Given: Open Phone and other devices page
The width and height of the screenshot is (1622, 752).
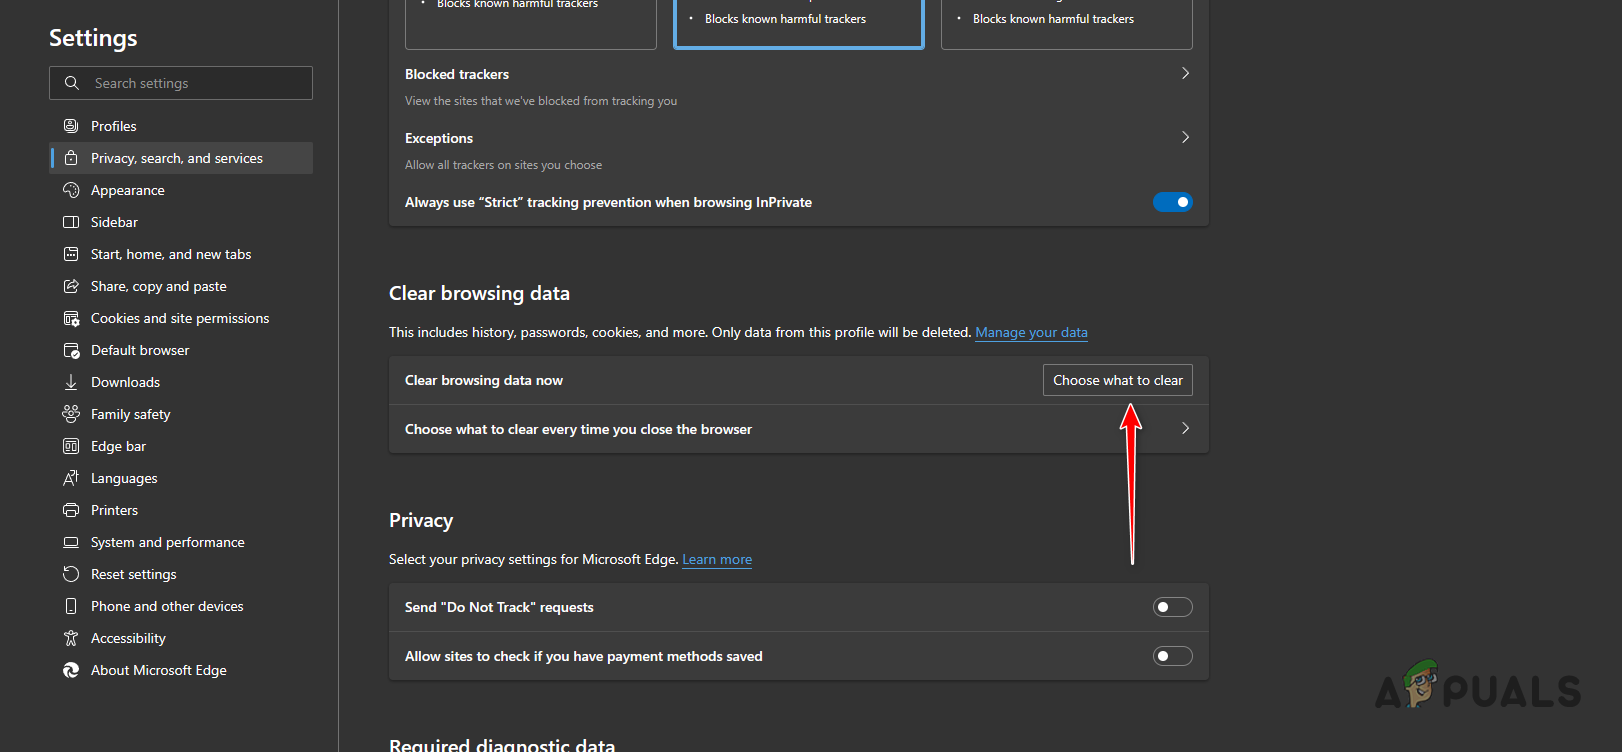Looking at the screenshot, I should 181,606.
